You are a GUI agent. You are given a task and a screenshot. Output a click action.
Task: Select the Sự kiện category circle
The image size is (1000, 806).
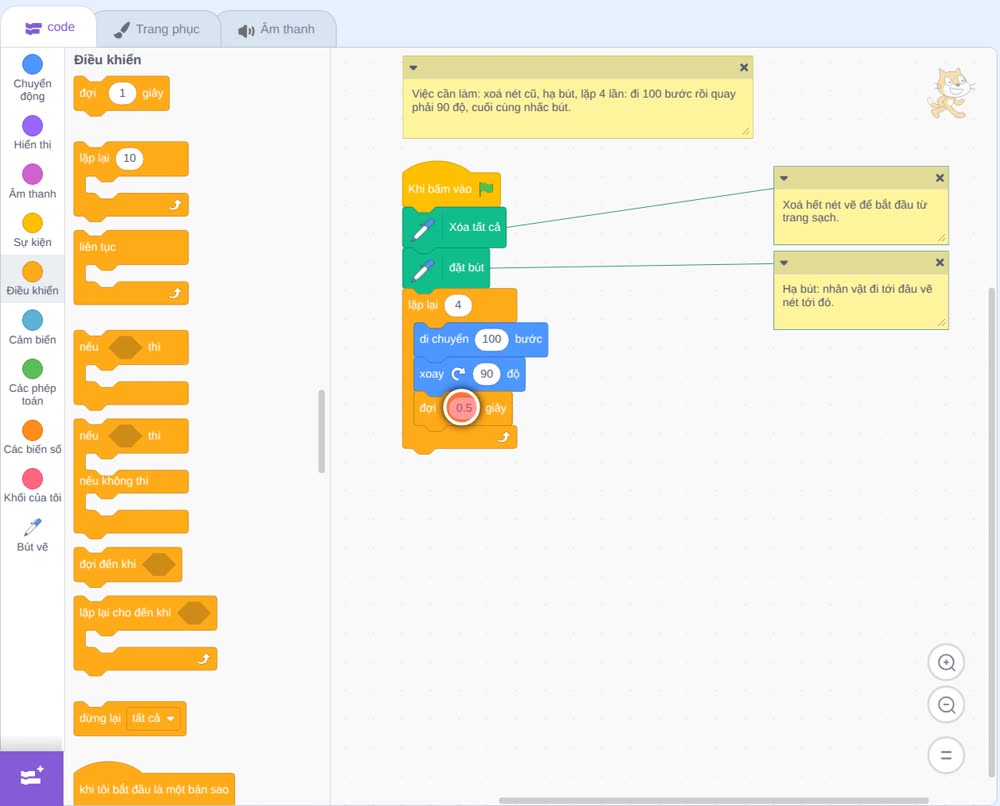(33, 223)
